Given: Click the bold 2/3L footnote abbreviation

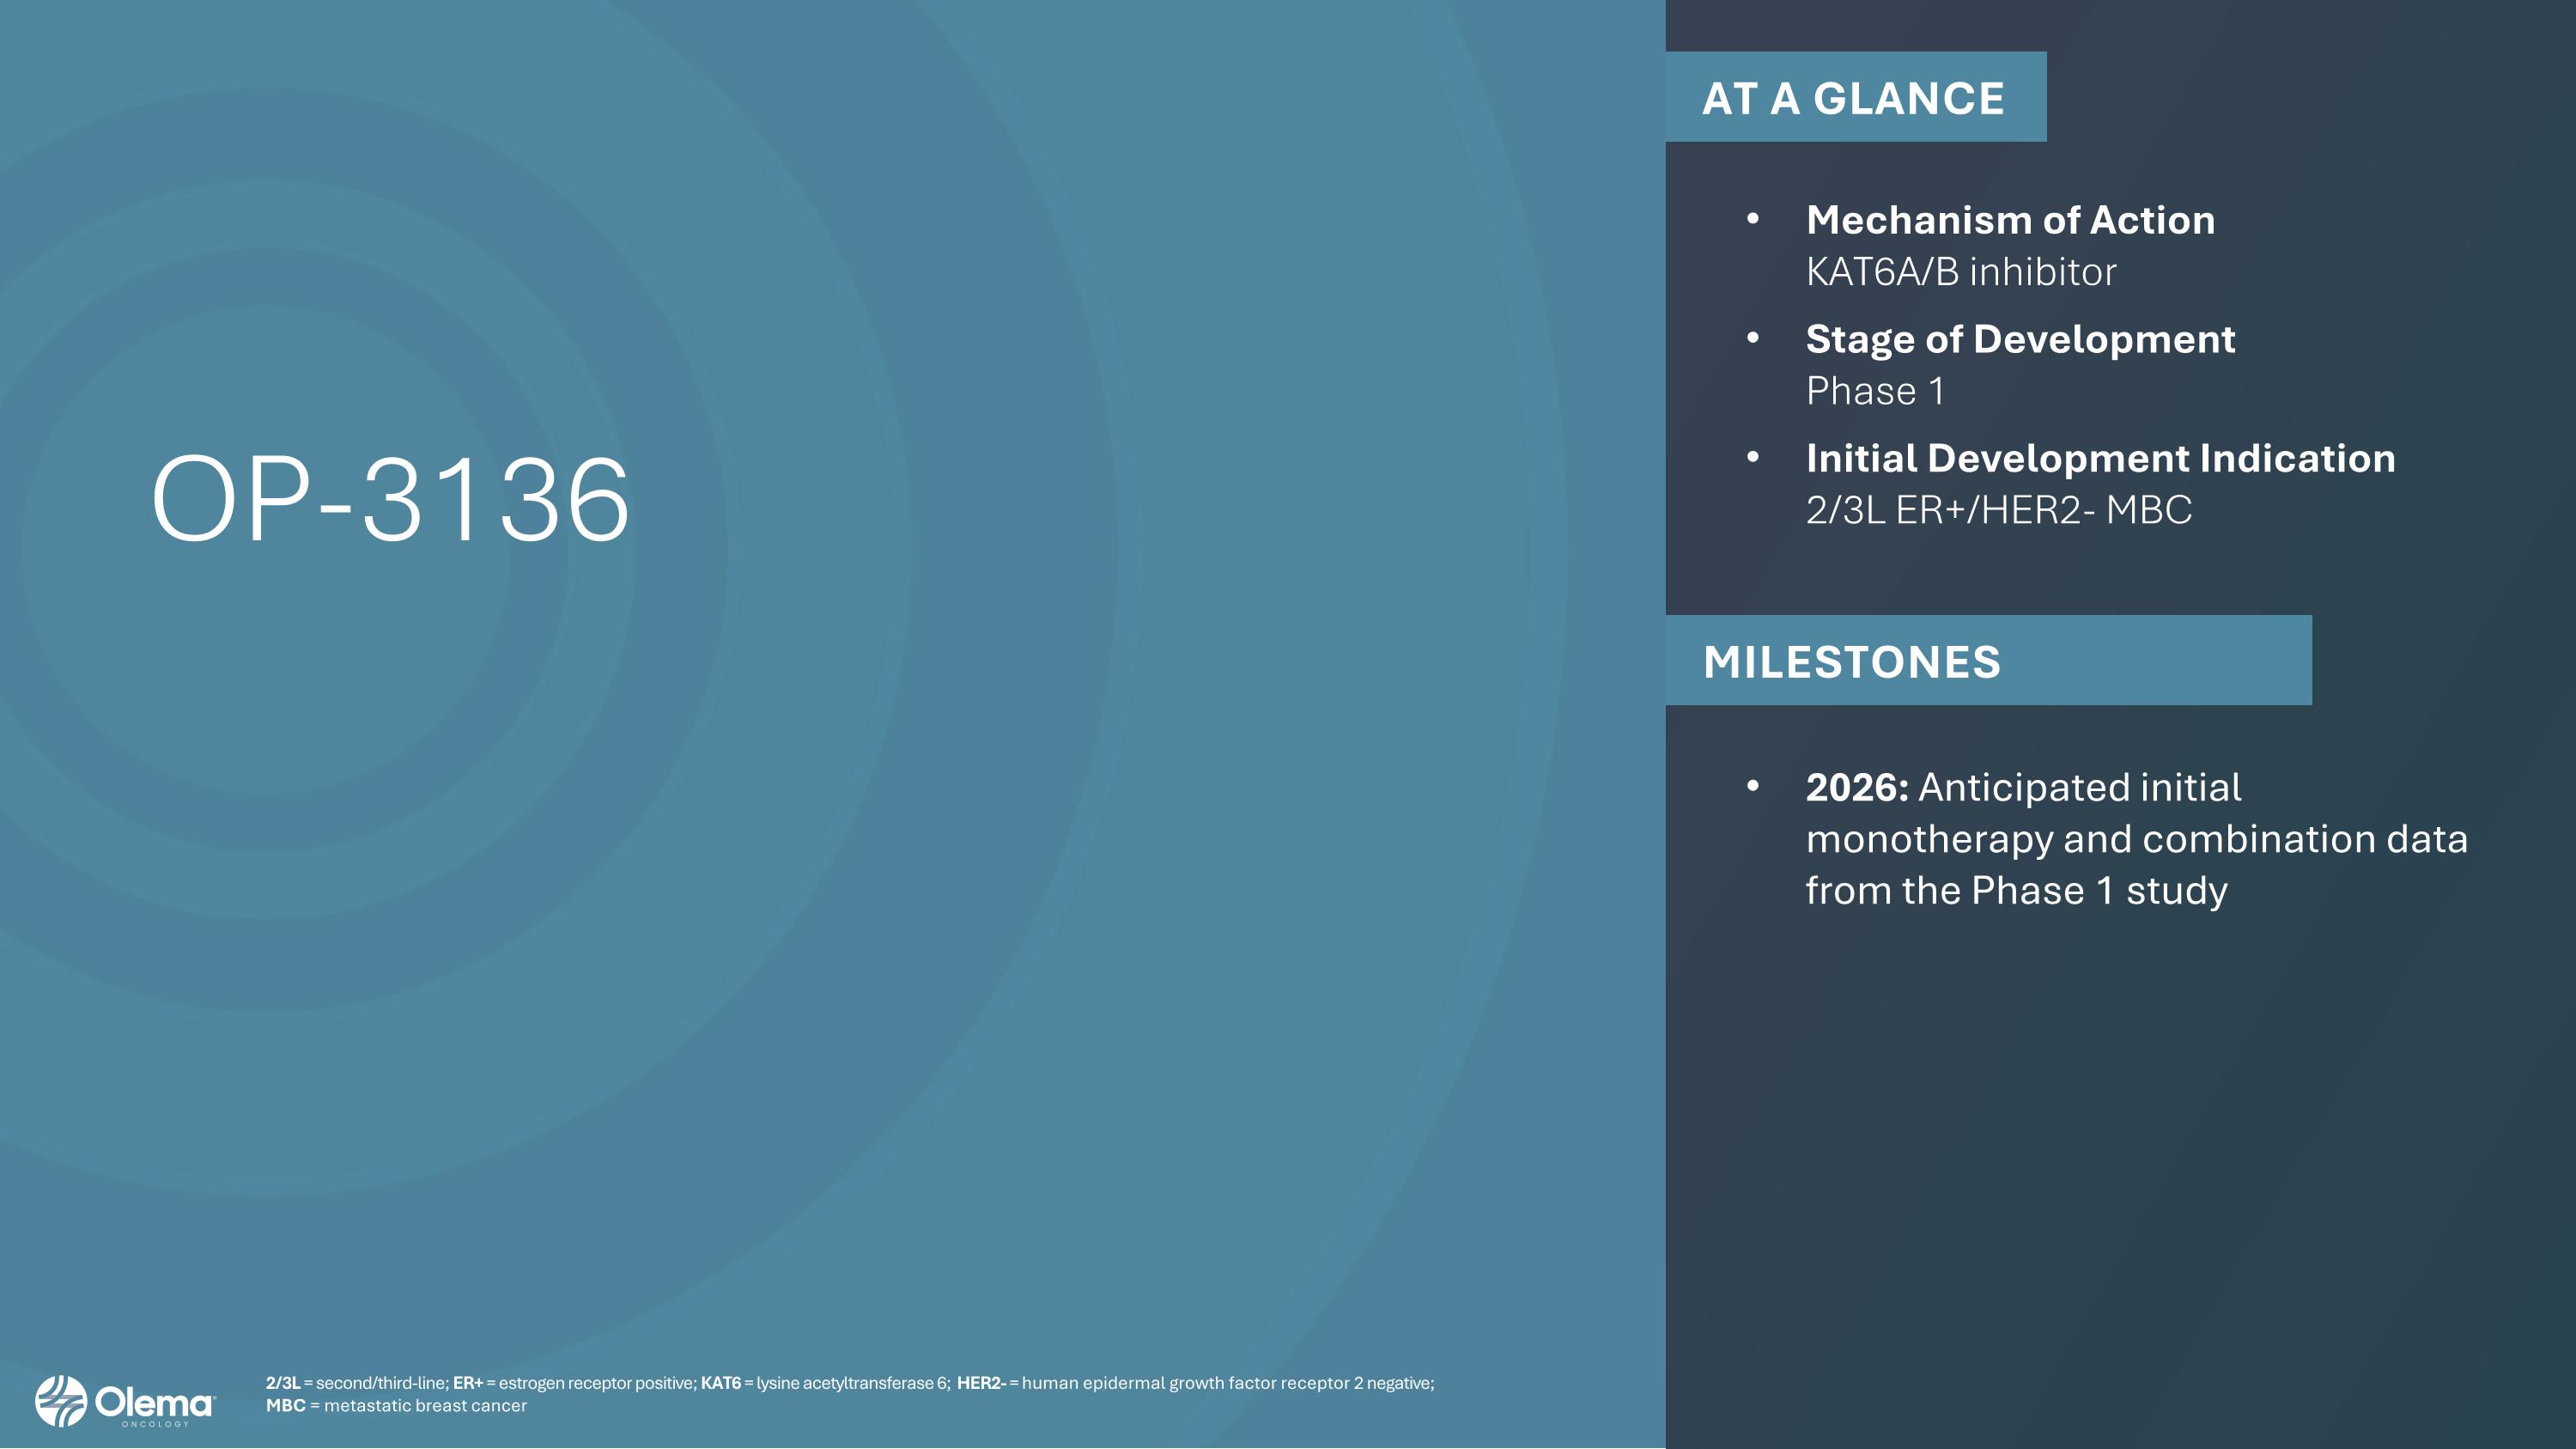Looking at the screenshot, I should [x=282, y=1383].
